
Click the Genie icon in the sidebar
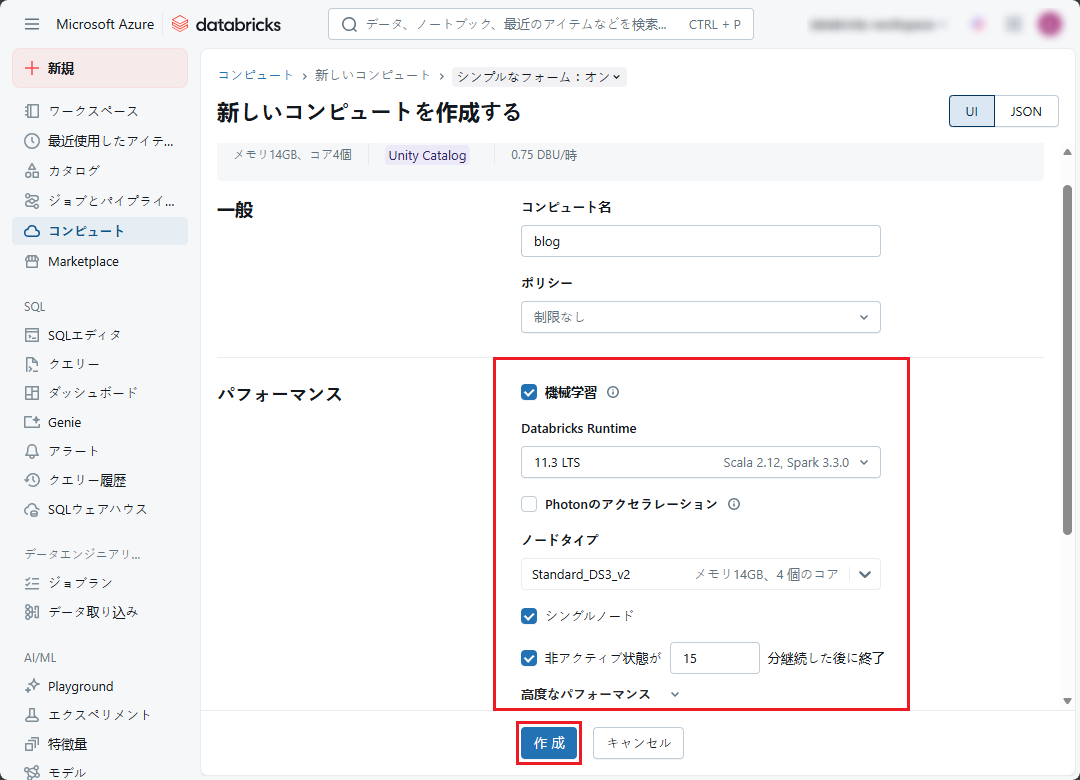pos(32,422)
